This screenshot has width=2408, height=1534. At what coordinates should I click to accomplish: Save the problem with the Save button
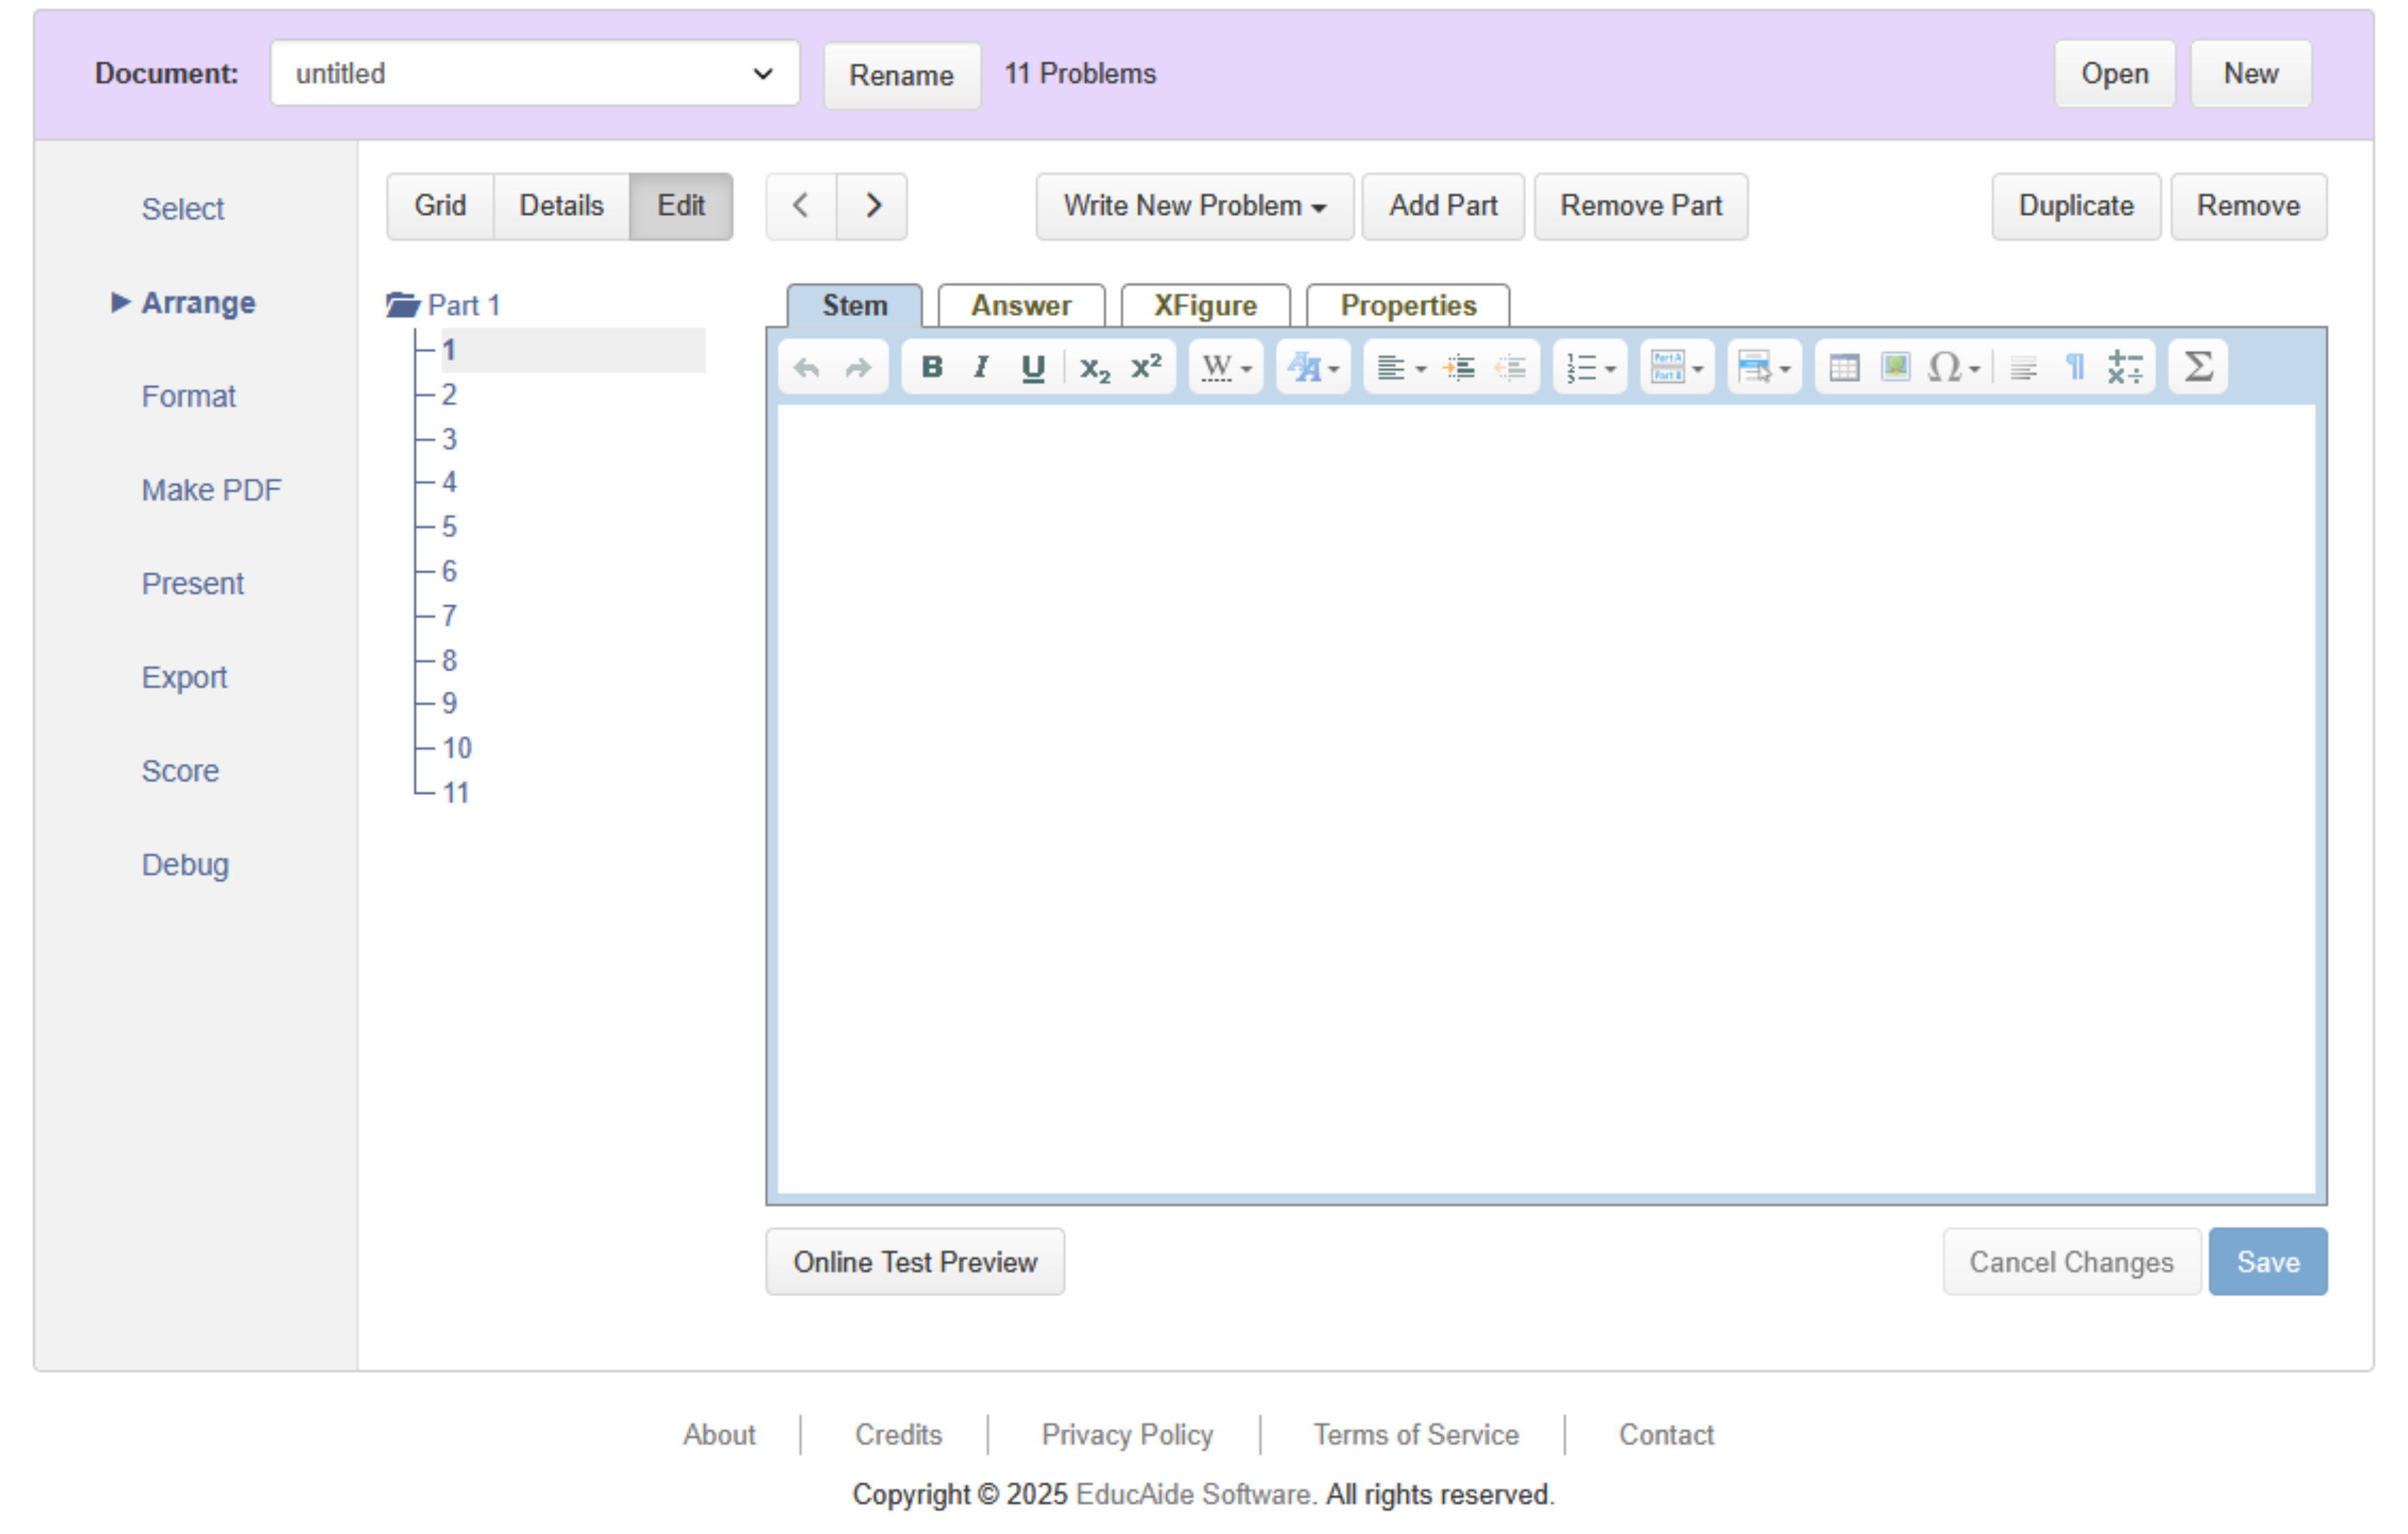[2268, 1263]
